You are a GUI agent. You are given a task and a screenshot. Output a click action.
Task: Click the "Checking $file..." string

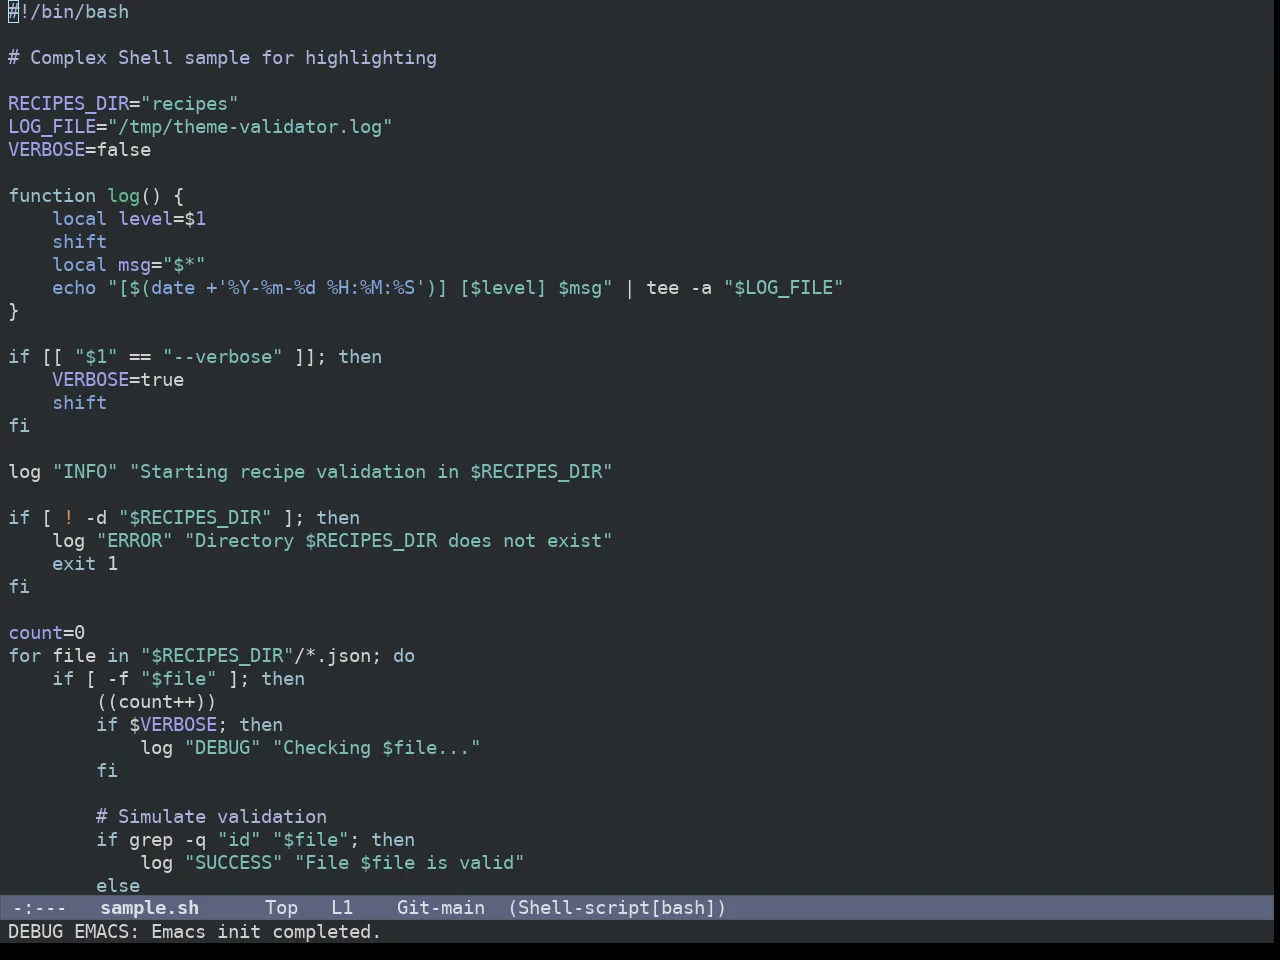point(376,748)
